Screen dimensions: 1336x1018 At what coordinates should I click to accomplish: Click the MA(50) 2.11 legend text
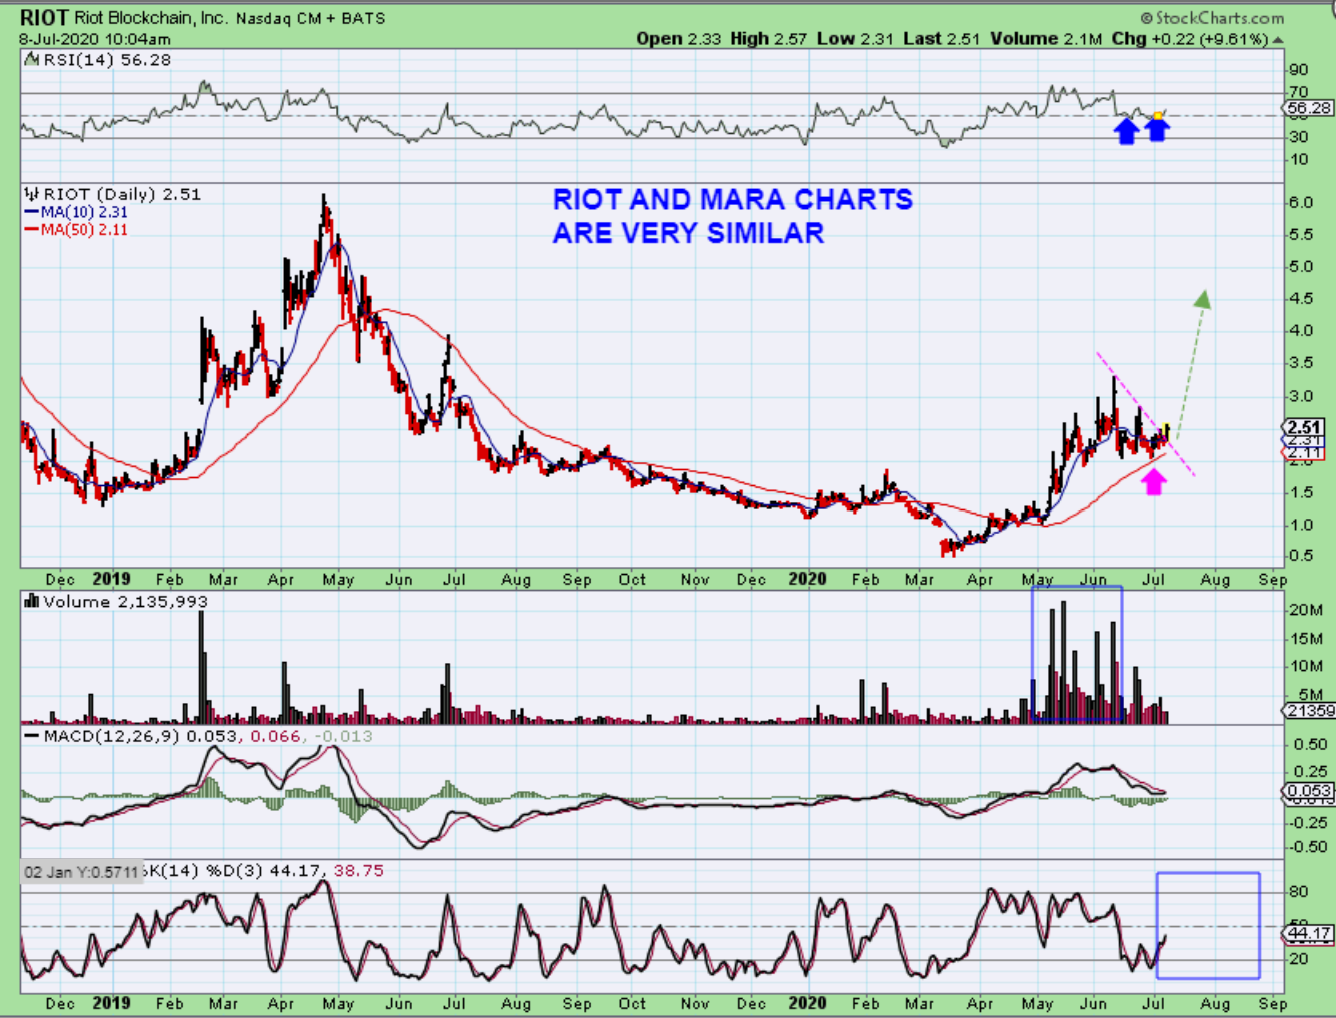84,230
